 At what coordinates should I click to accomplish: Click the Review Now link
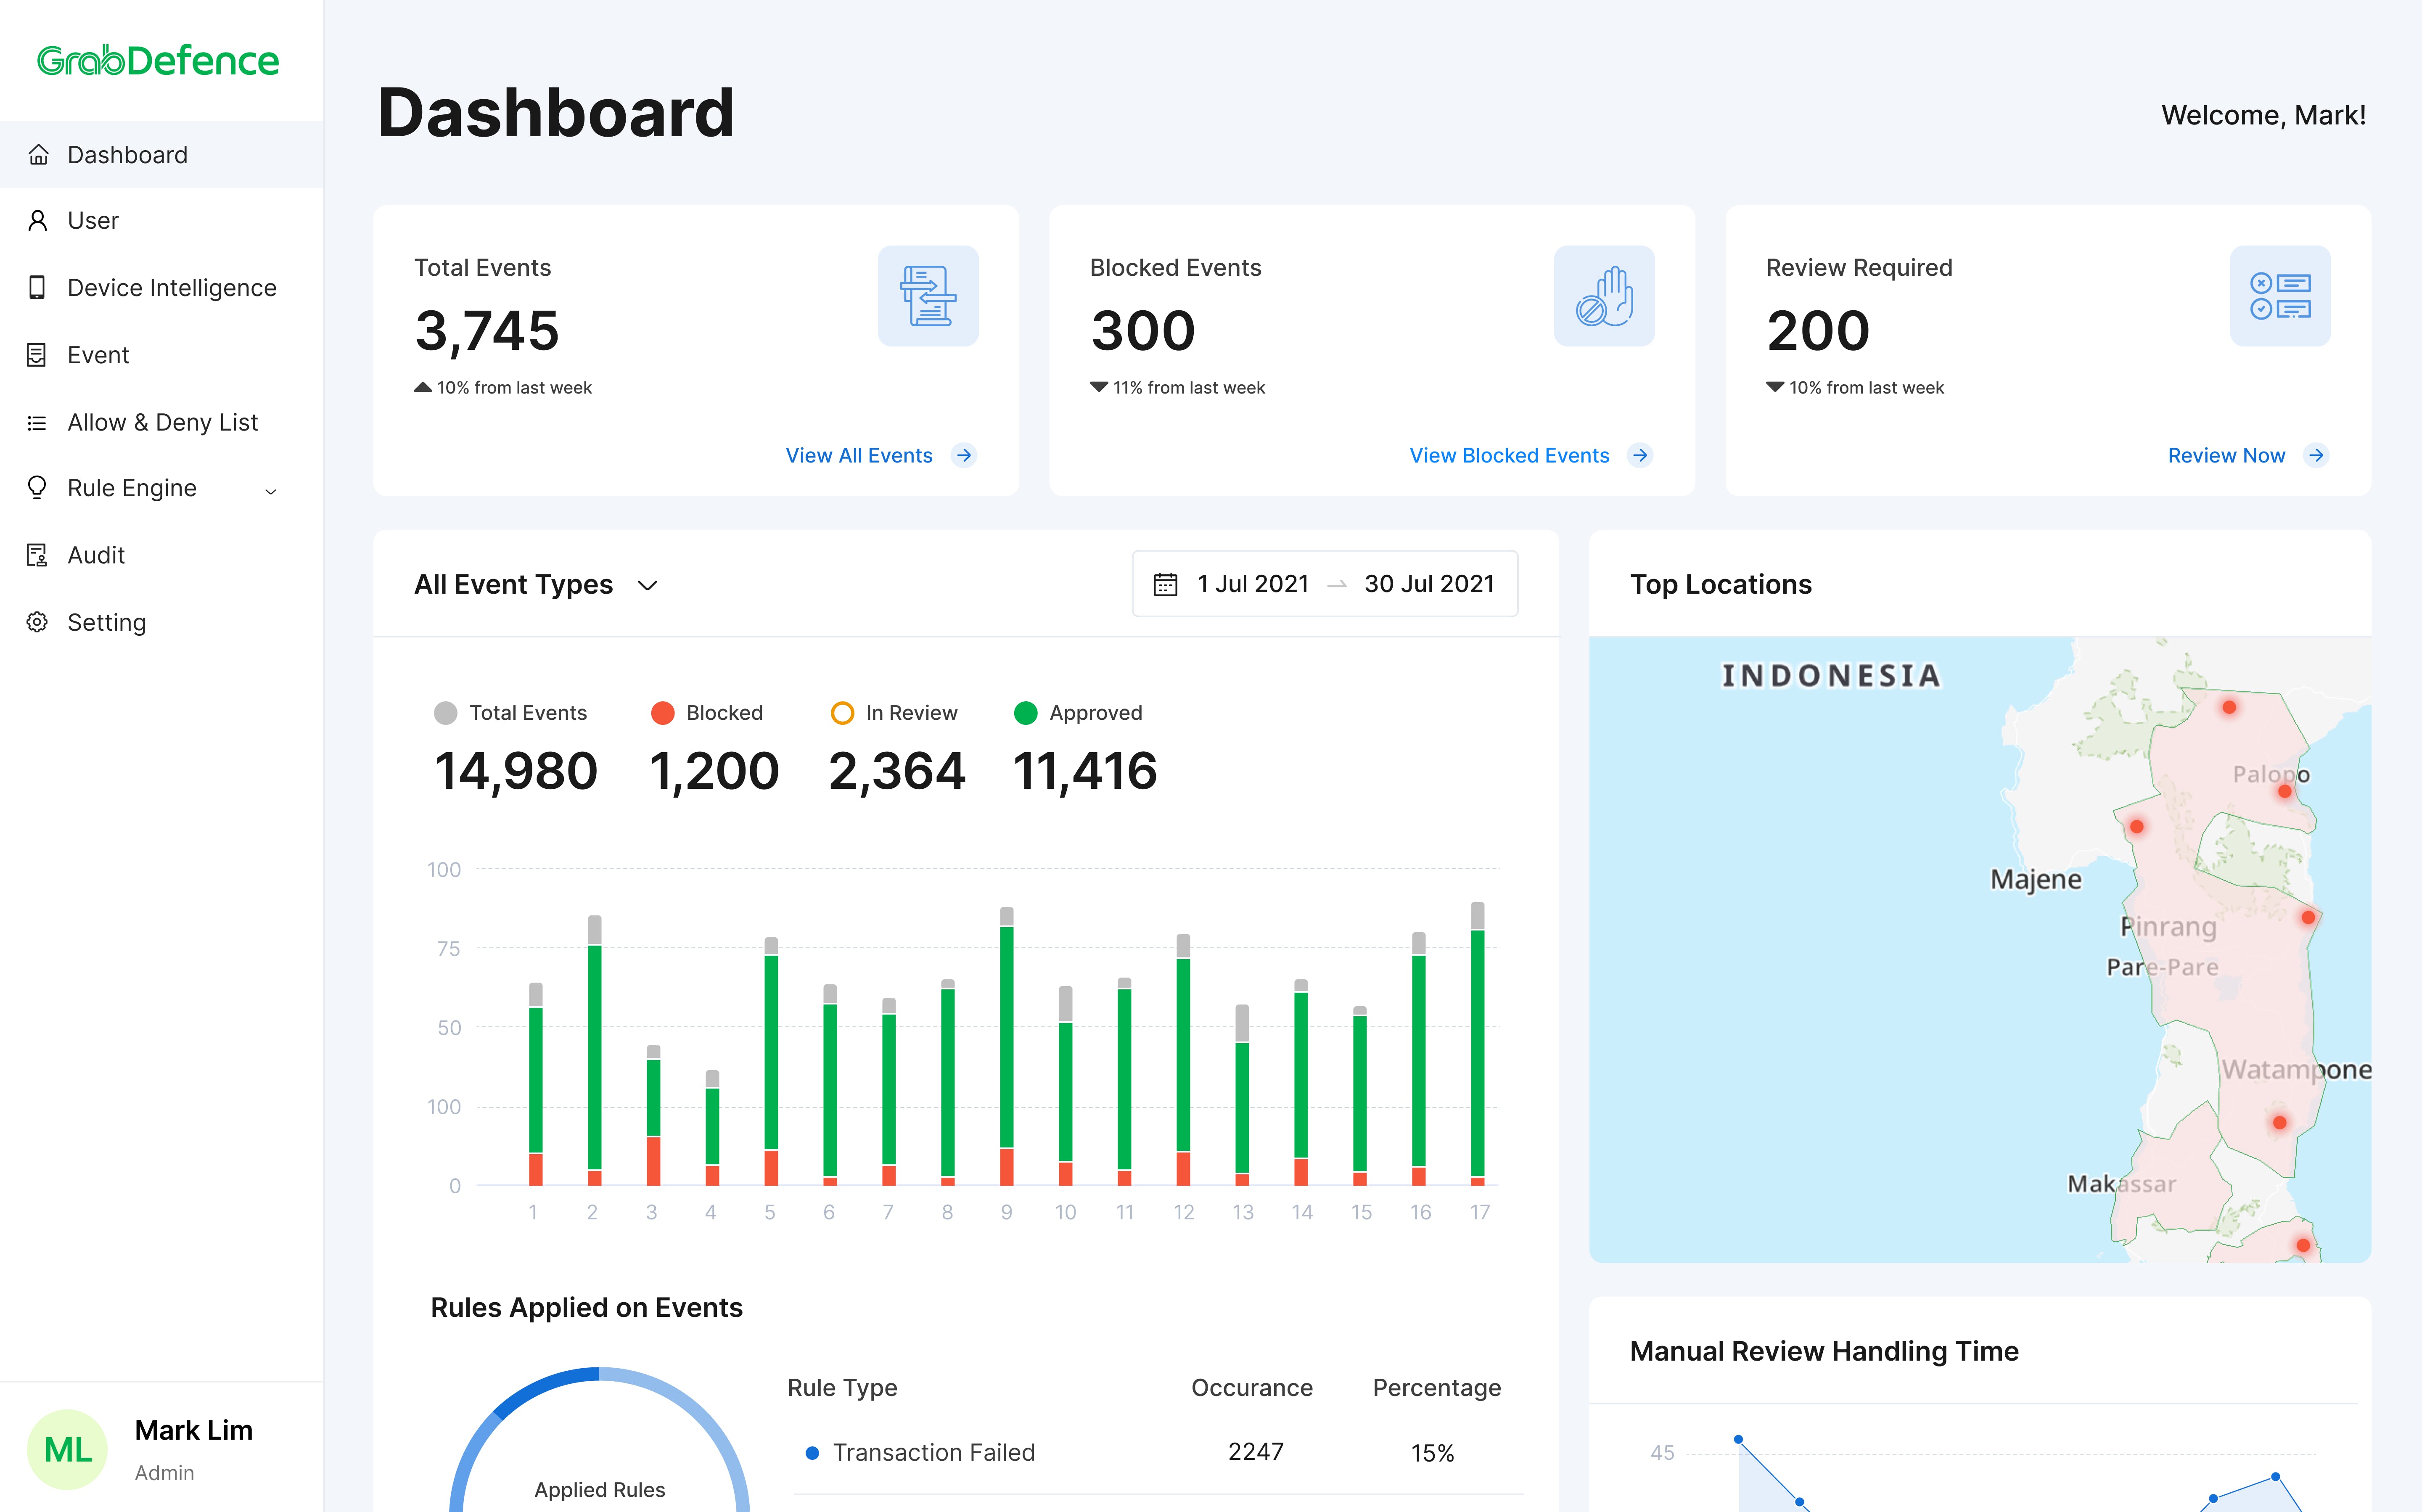coord(2226,456)
